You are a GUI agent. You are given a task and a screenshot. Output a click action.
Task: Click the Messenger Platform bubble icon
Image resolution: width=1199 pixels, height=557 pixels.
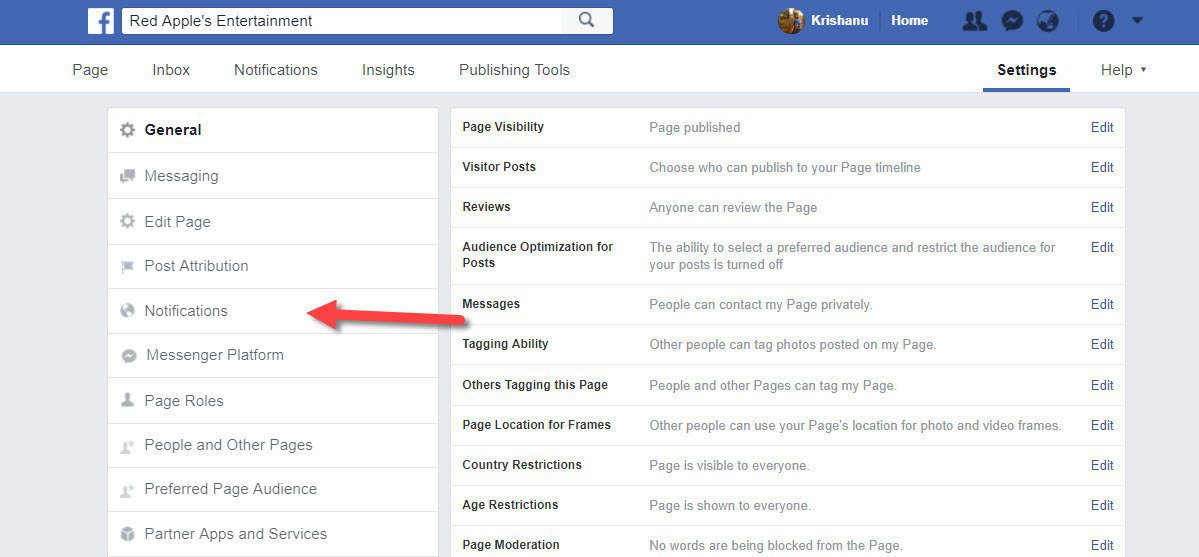click(129, 356)
